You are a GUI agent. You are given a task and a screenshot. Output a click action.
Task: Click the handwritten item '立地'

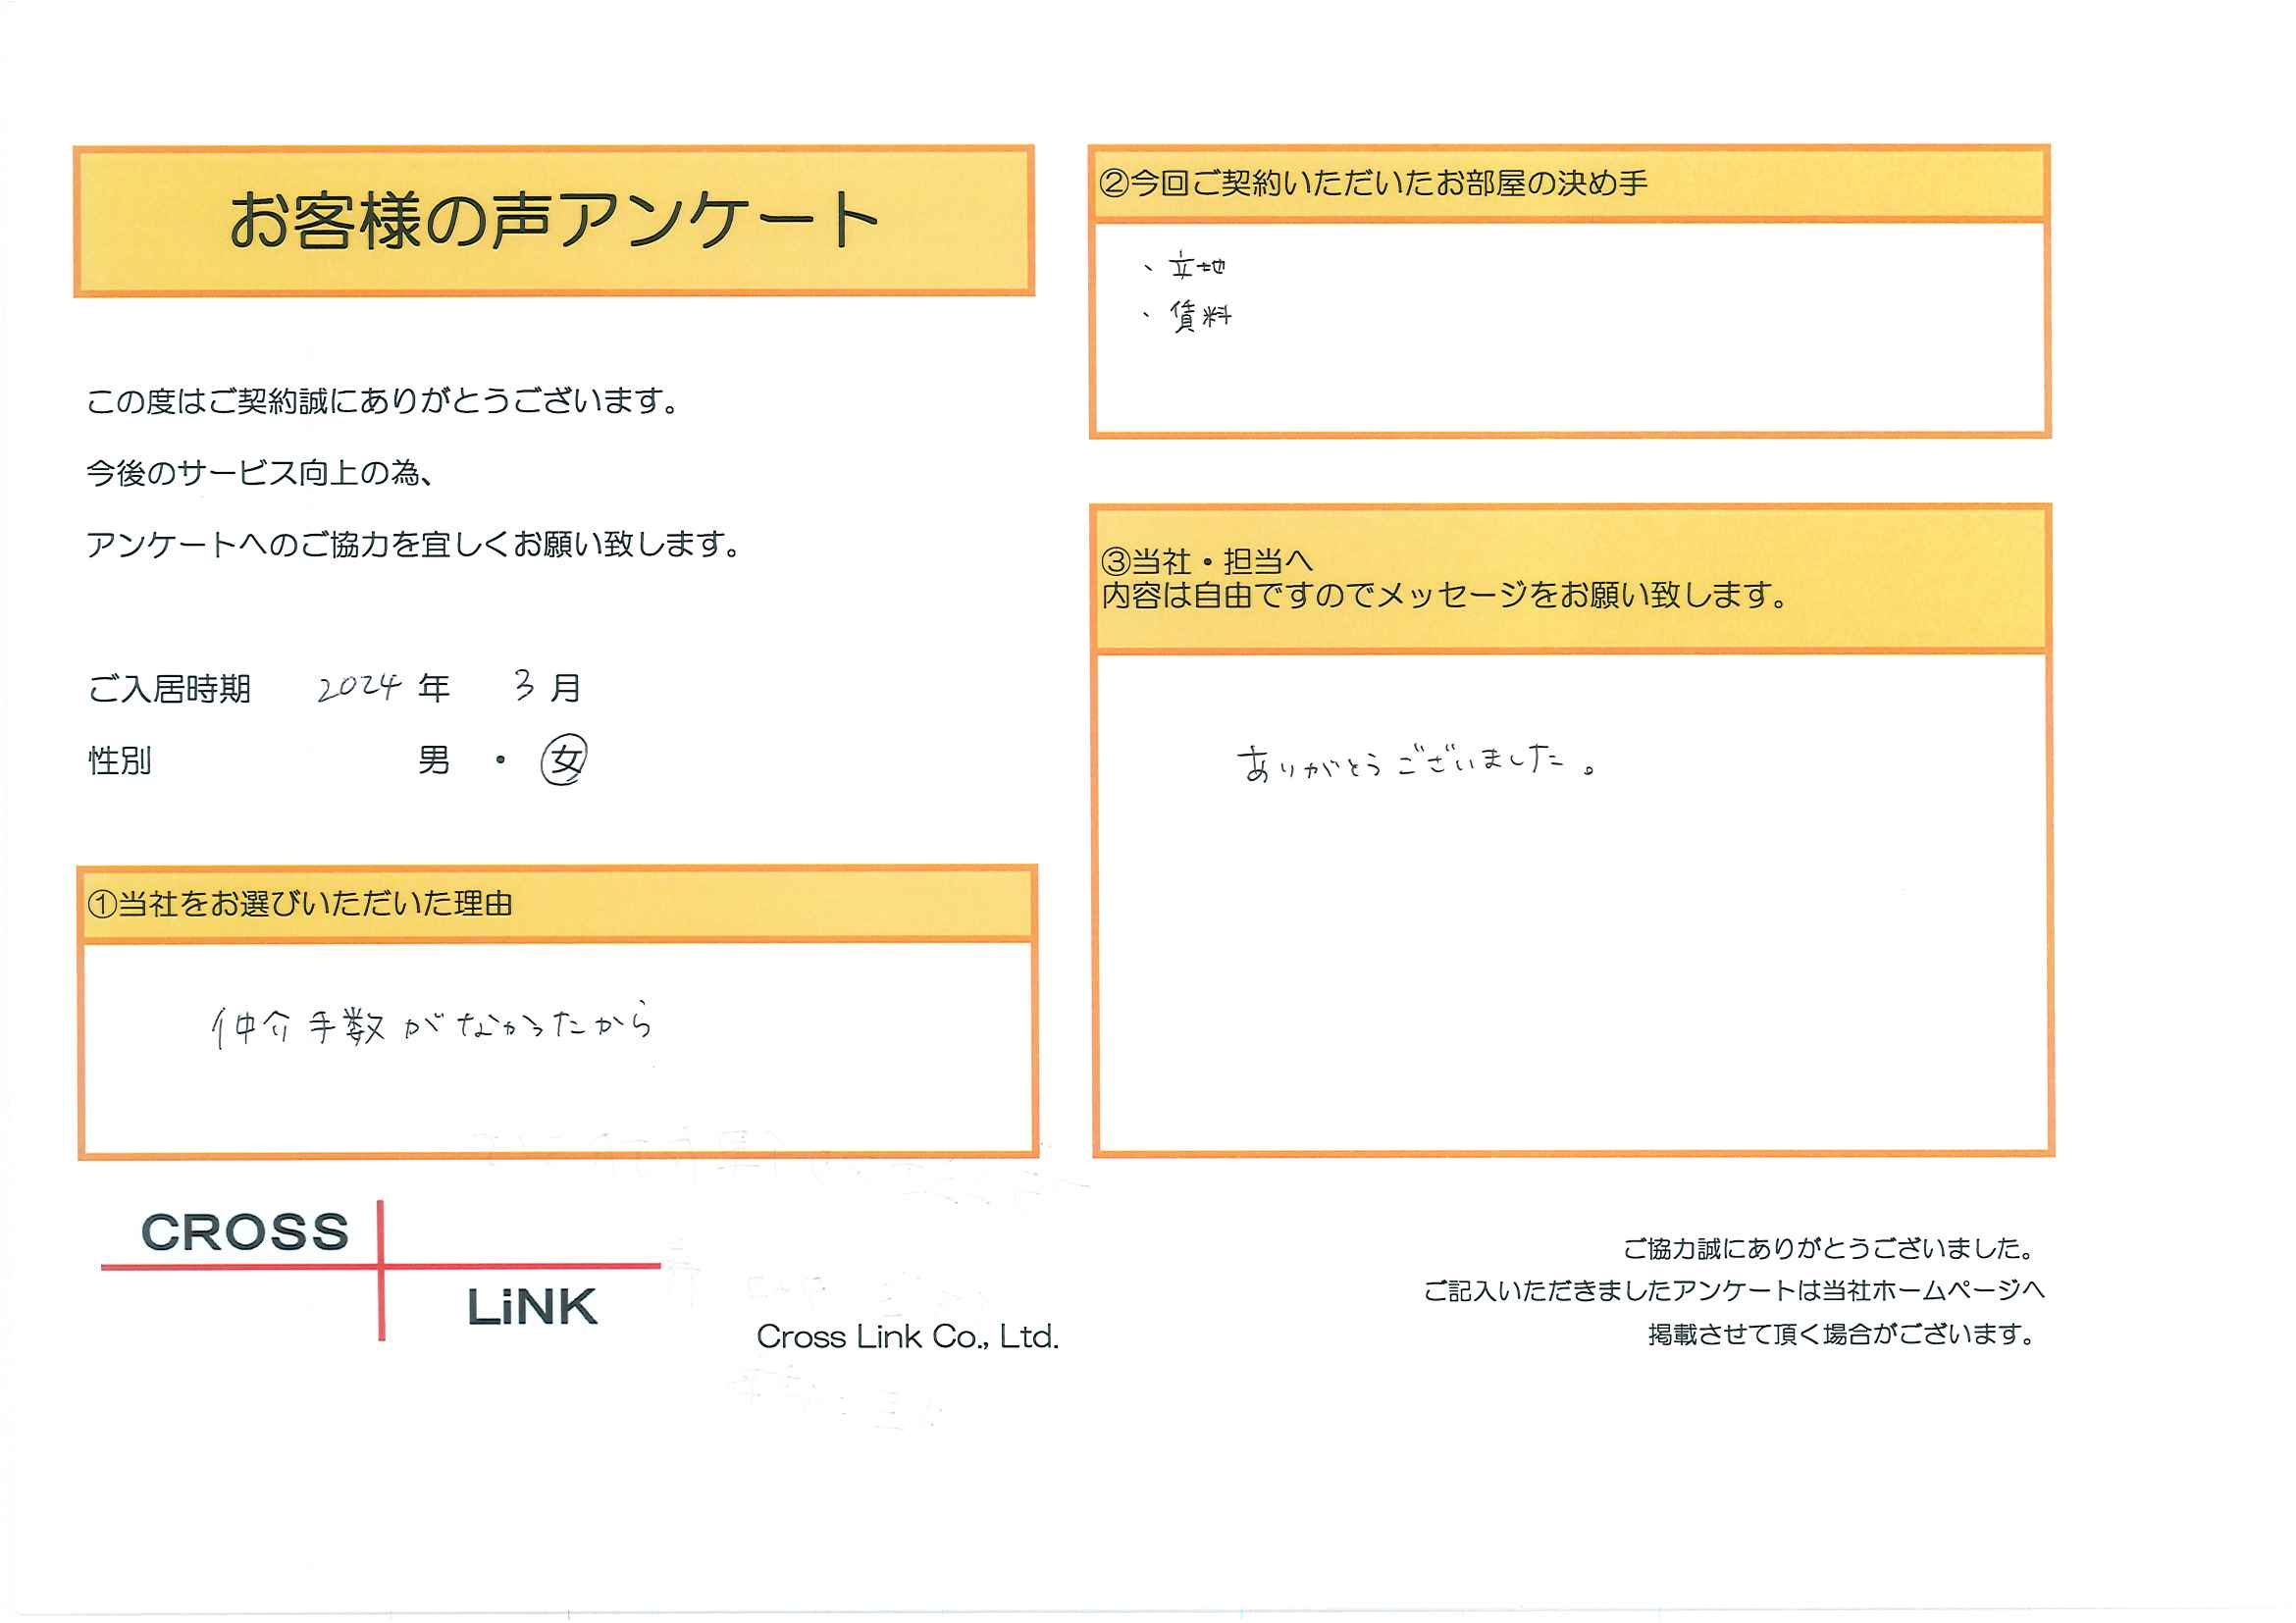point(1196,267)
